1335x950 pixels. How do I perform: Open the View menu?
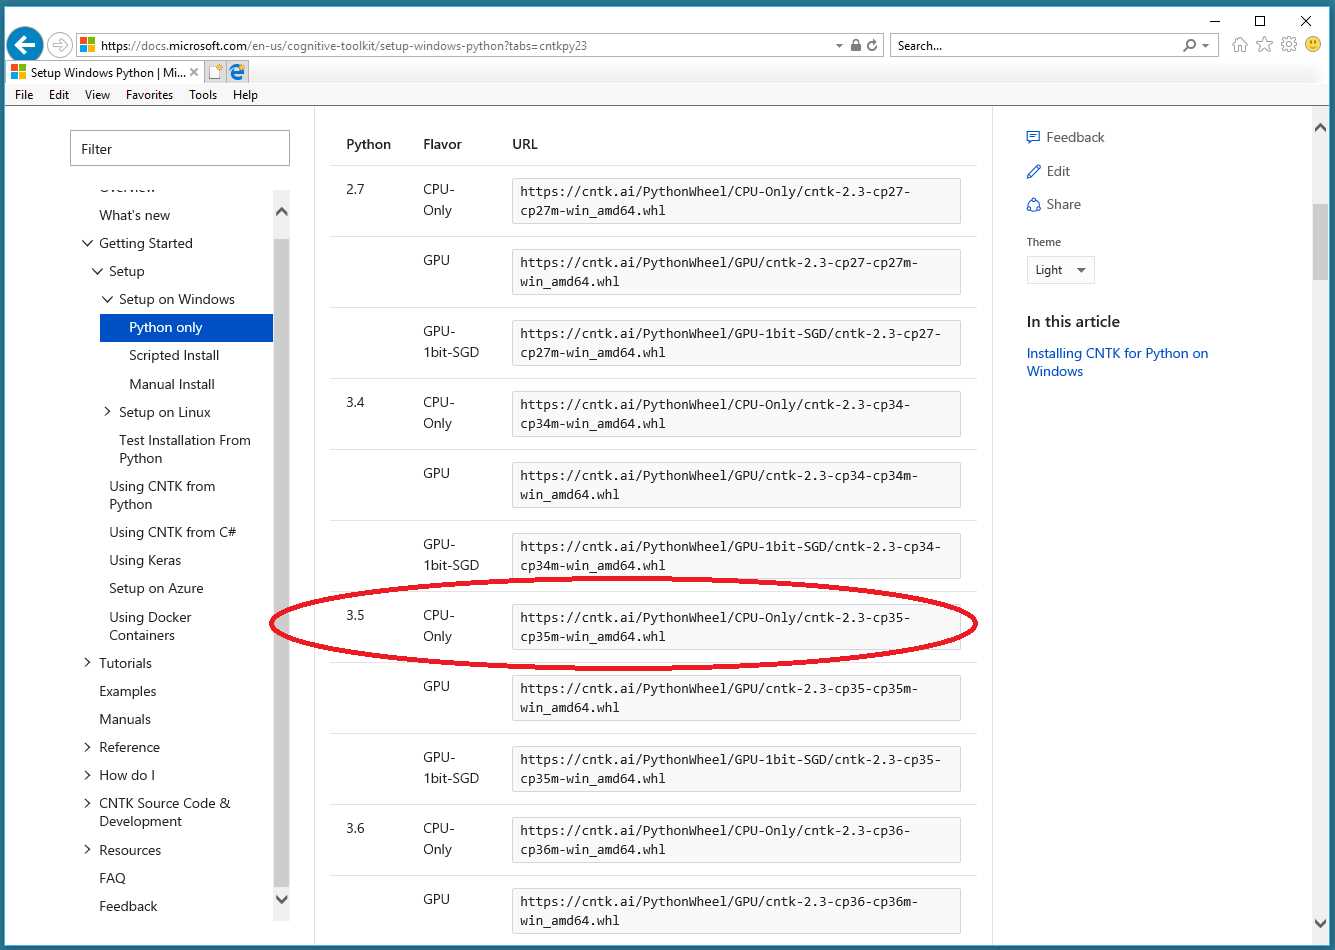click(x=97, y=95)
